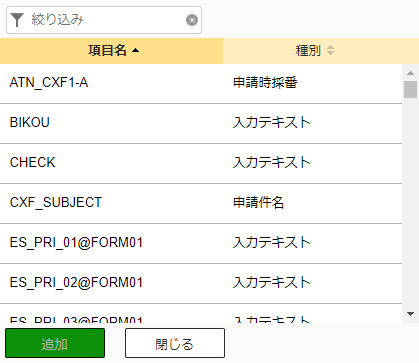Click the funnel filter icon
Screen dimensions: 419x363
pyautogui.click(x=17, y=20)
